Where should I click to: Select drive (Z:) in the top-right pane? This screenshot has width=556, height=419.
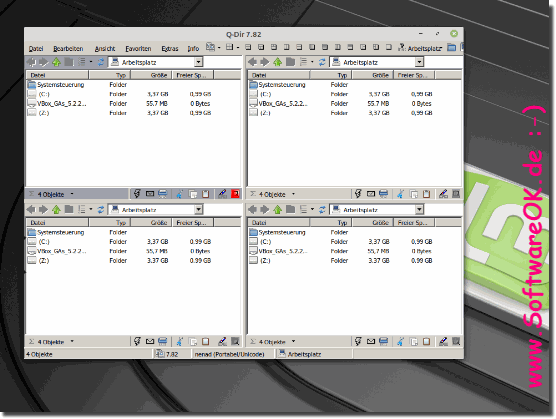coord(260,113)
